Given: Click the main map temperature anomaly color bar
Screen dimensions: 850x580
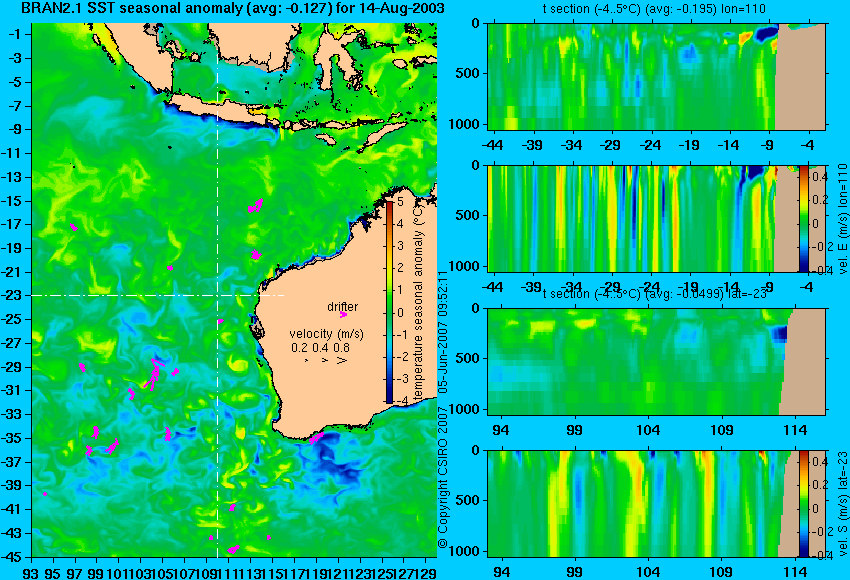Looking at the screenshot, I should pos(389,302).
